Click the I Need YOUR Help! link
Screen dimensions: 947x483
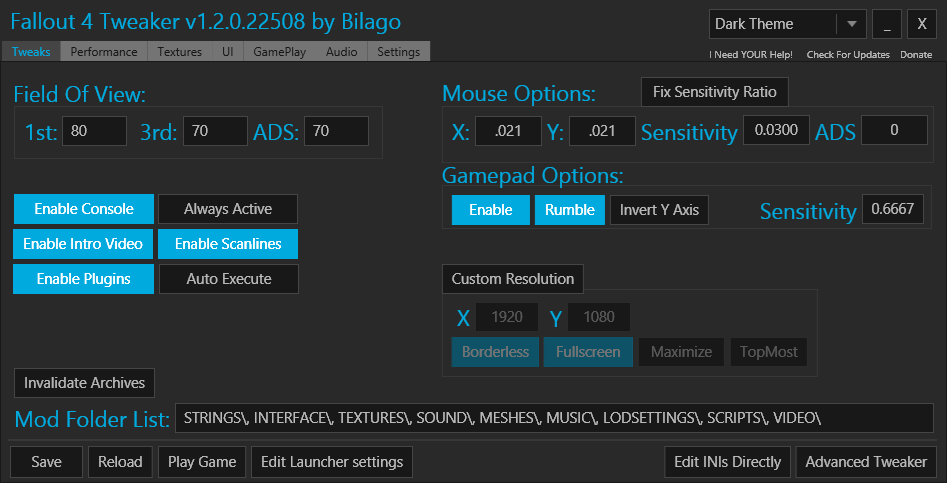tap(751, 55)
